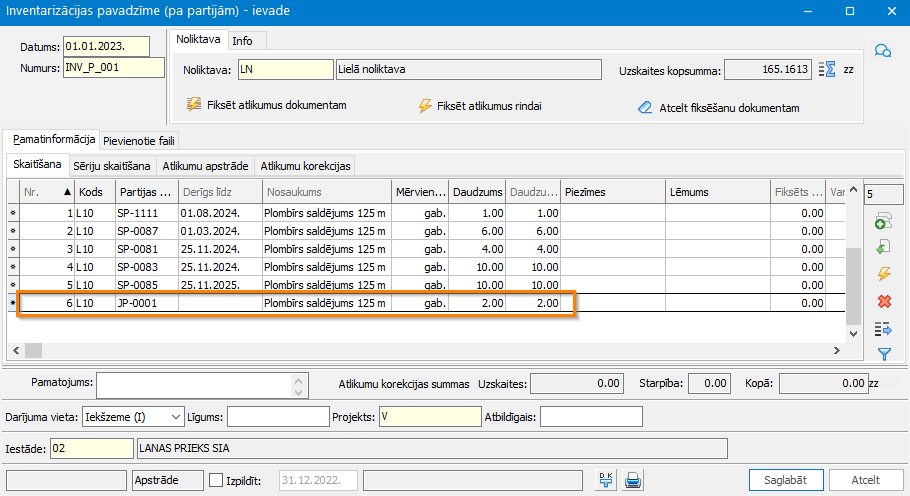Image resolution: width=910 pixels, height=496 pixels.
Task: Click the horizontal scroll left arrow
Action: 16,350
